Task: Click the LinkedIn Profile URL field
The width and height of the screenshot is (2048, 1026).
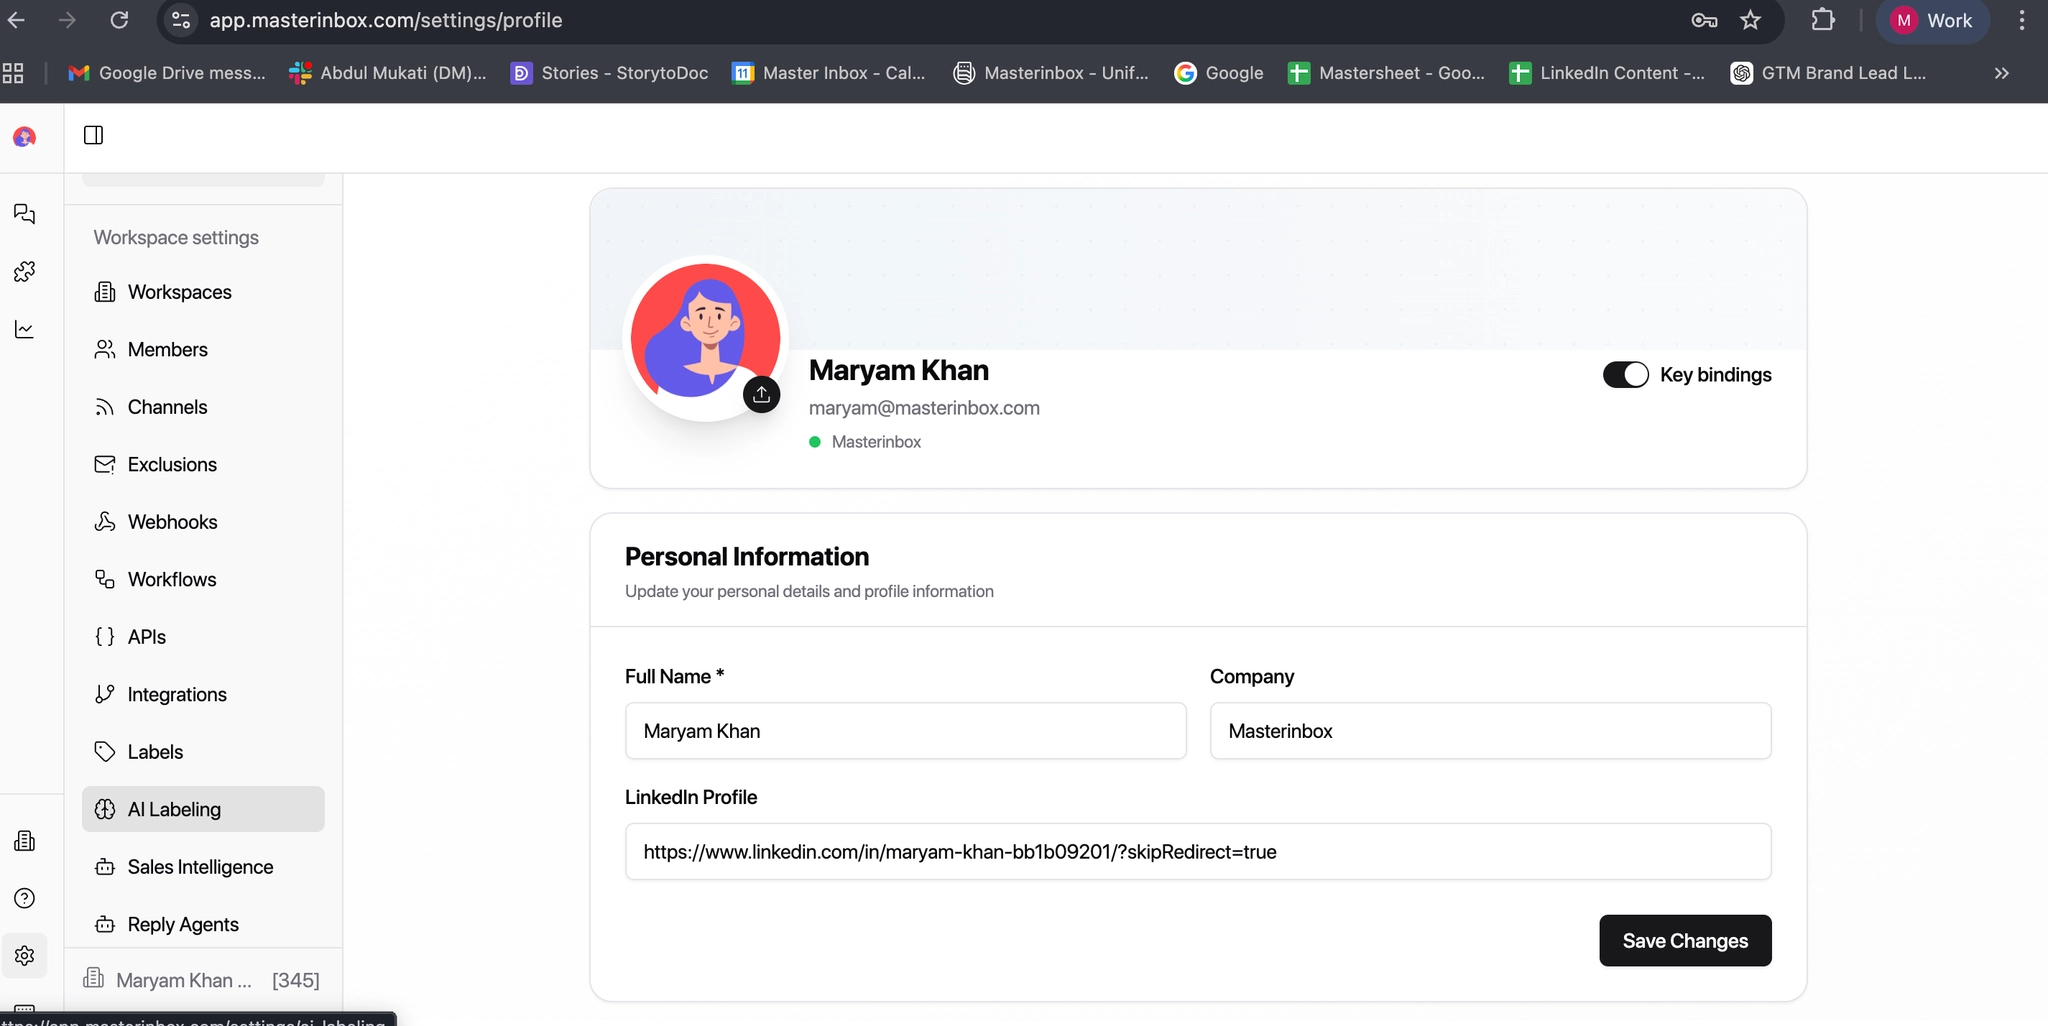Action: (1197, 852)
